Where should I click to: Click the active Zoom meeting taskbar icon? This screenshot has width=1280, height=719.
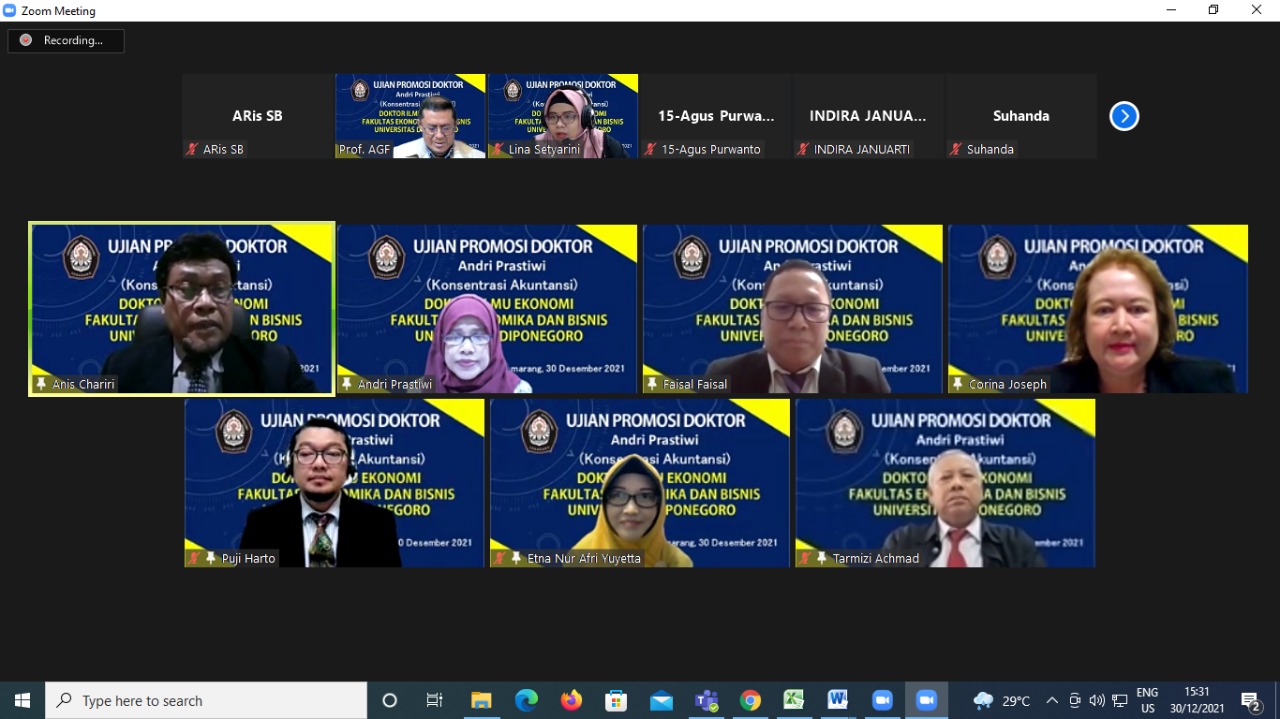pos(926,700)
